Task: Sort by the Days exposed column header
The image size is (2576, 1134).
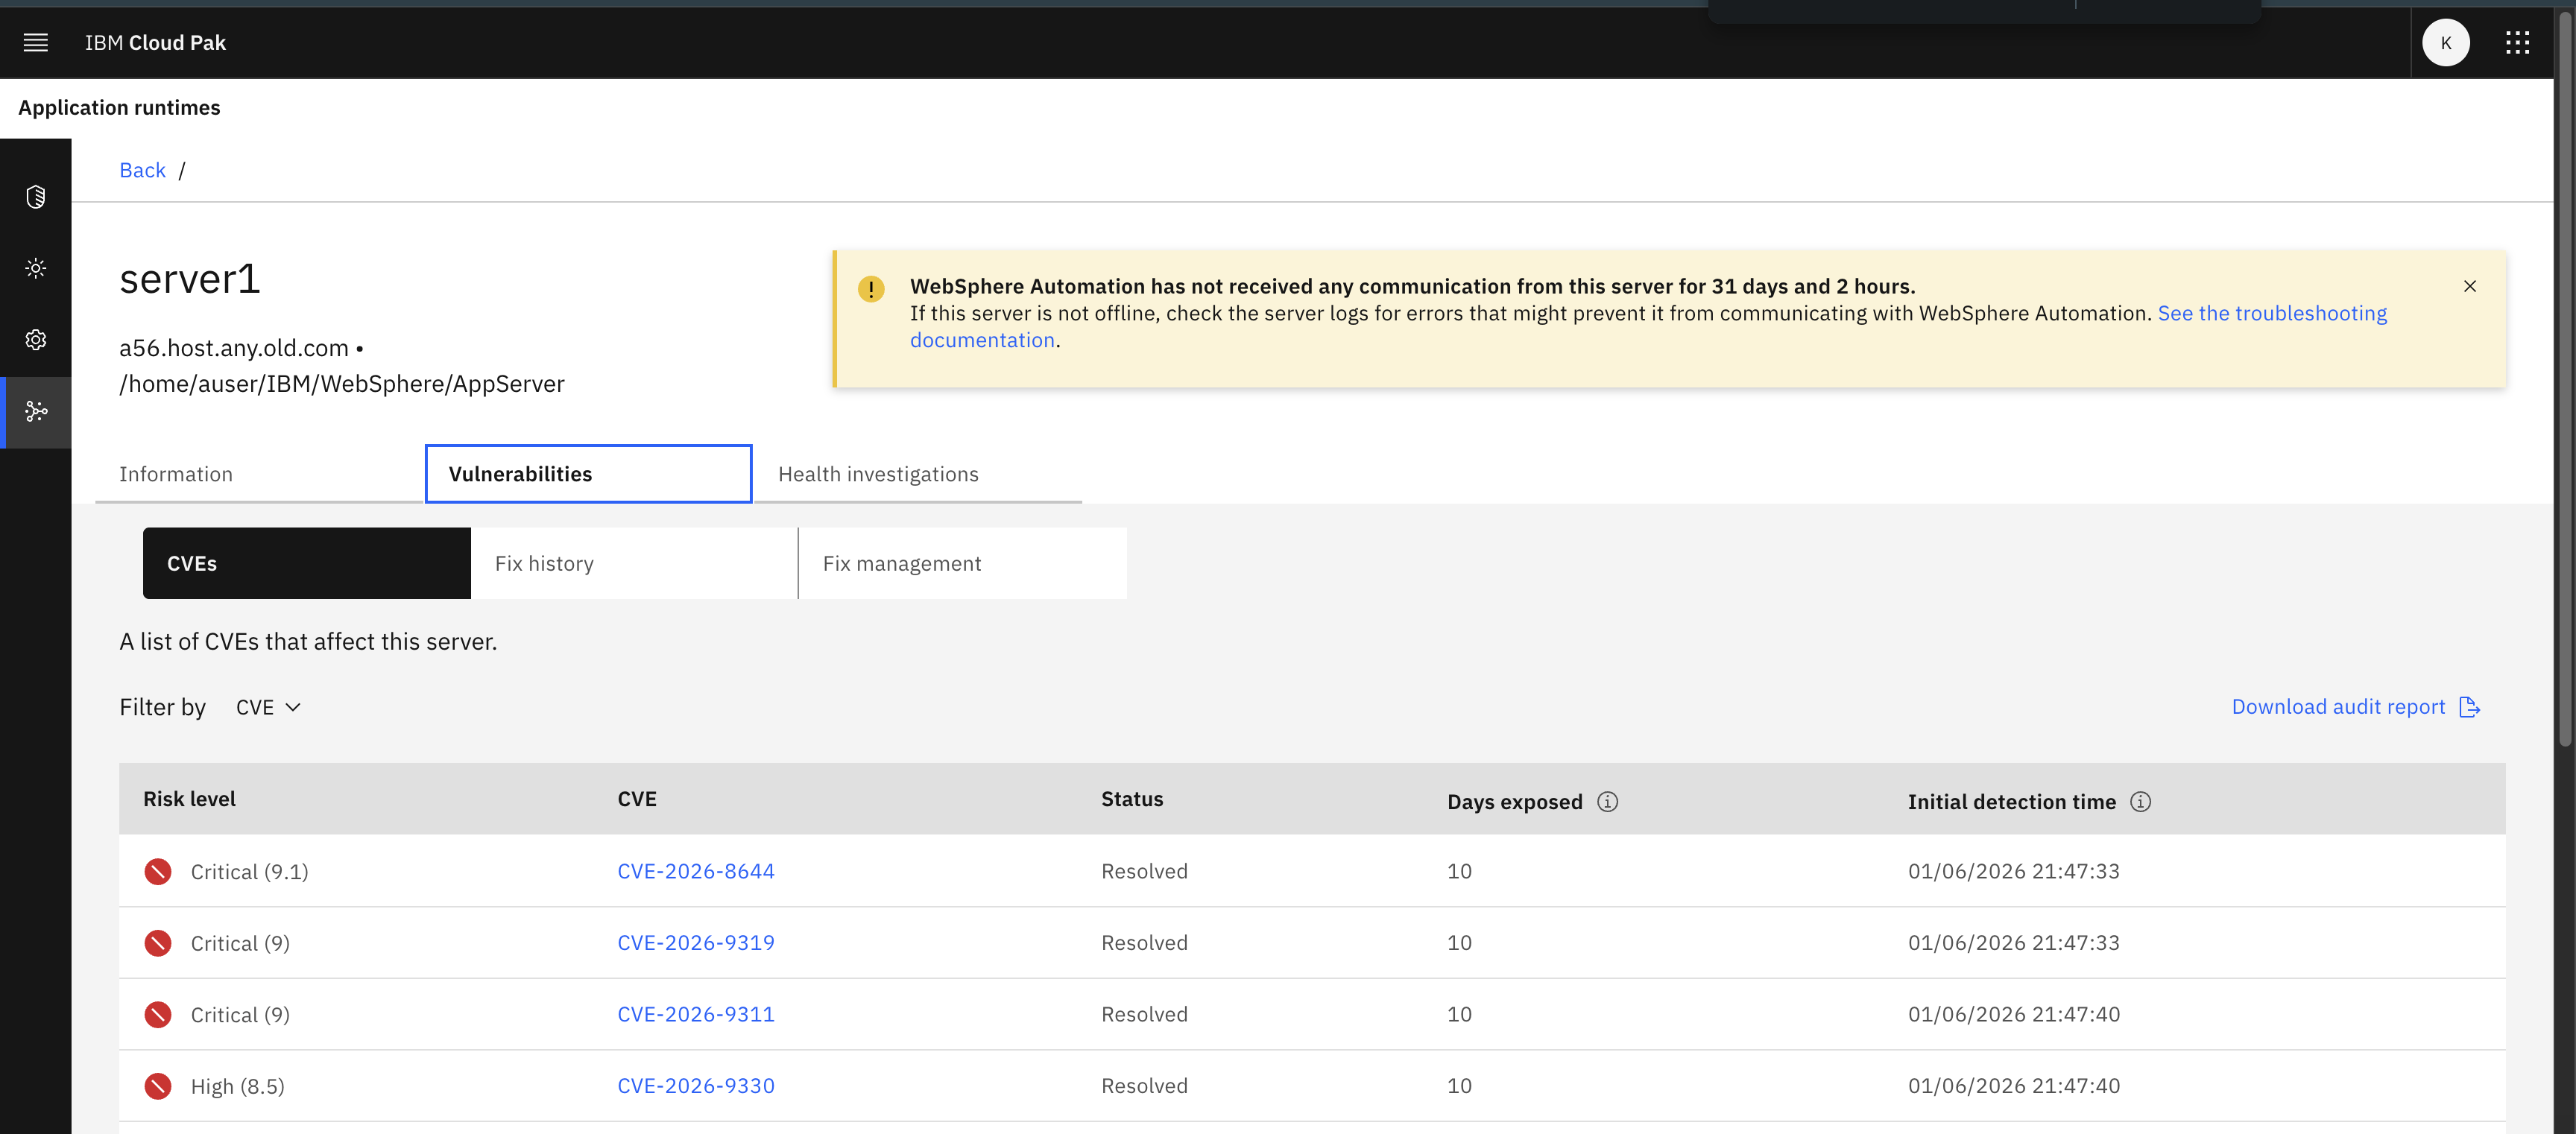Action: (x=1514, y=802)
